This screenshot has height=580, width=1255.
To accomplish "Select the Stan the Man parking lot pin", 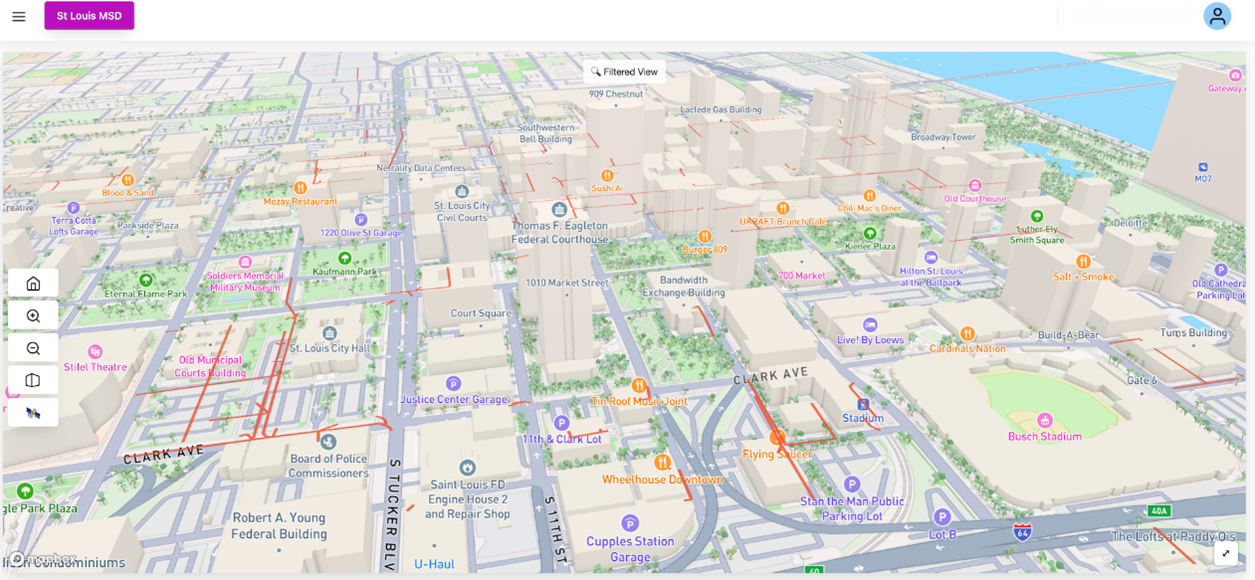I will pyautogui.click(x=852, y=484).
